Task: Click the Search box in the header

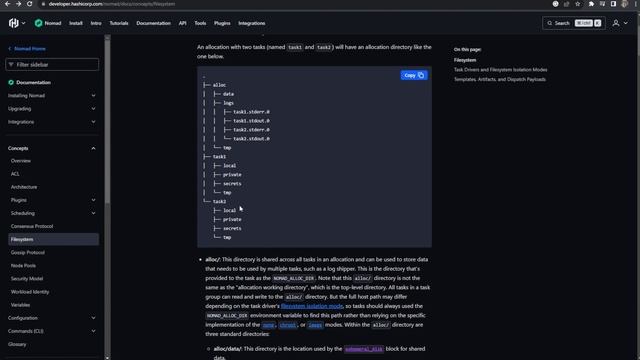Action: [x=573, y=23]
